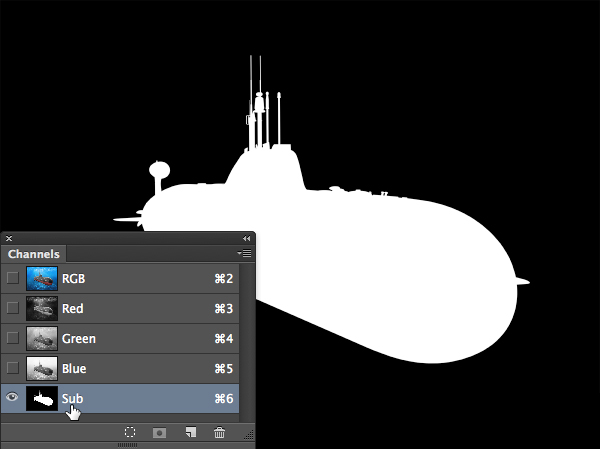Click the ⌘2 shortcut label
The width and height of the screenshot is (600, 449).
coord(224,279)
